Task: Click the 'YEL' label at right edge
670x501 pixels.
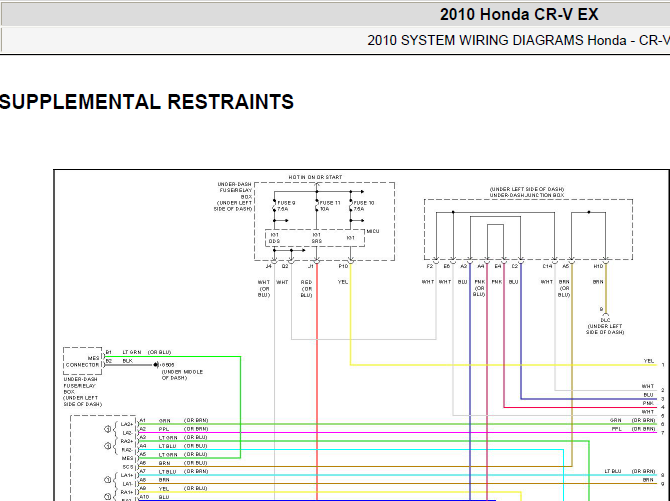Action: (x=649, y=361)
